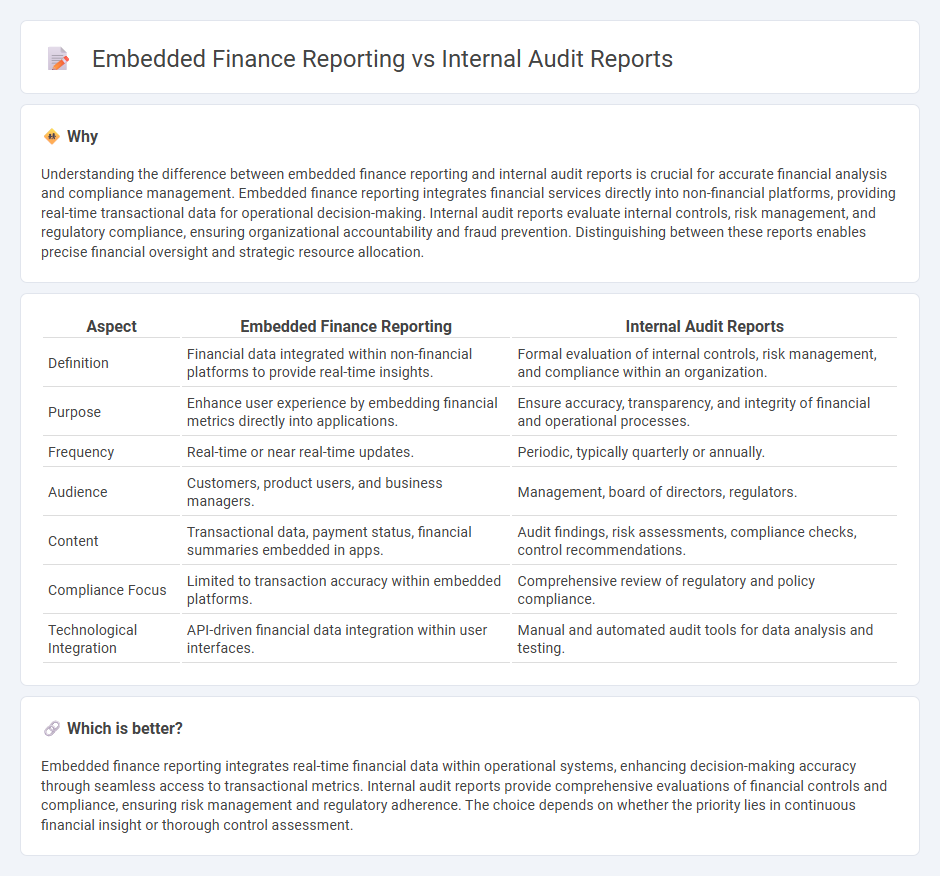
Task: Click cell 'Formal evaluation of internal controls'
Action: (704, 363)
